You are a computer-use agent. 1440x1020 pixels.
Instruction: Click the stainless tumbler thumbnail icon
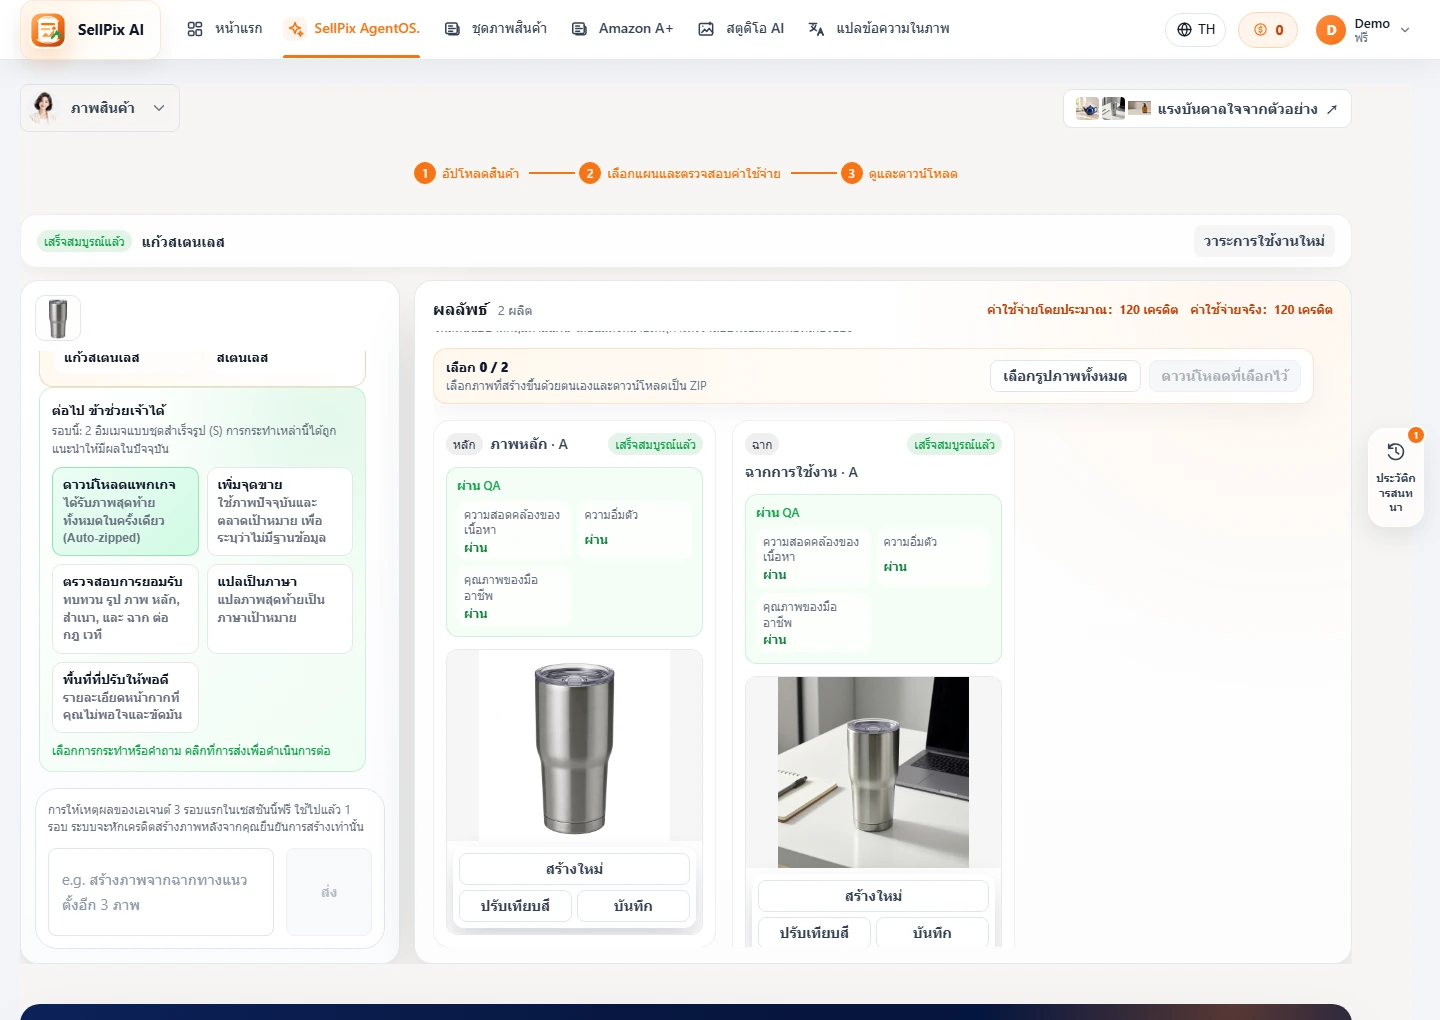[58, 319]
